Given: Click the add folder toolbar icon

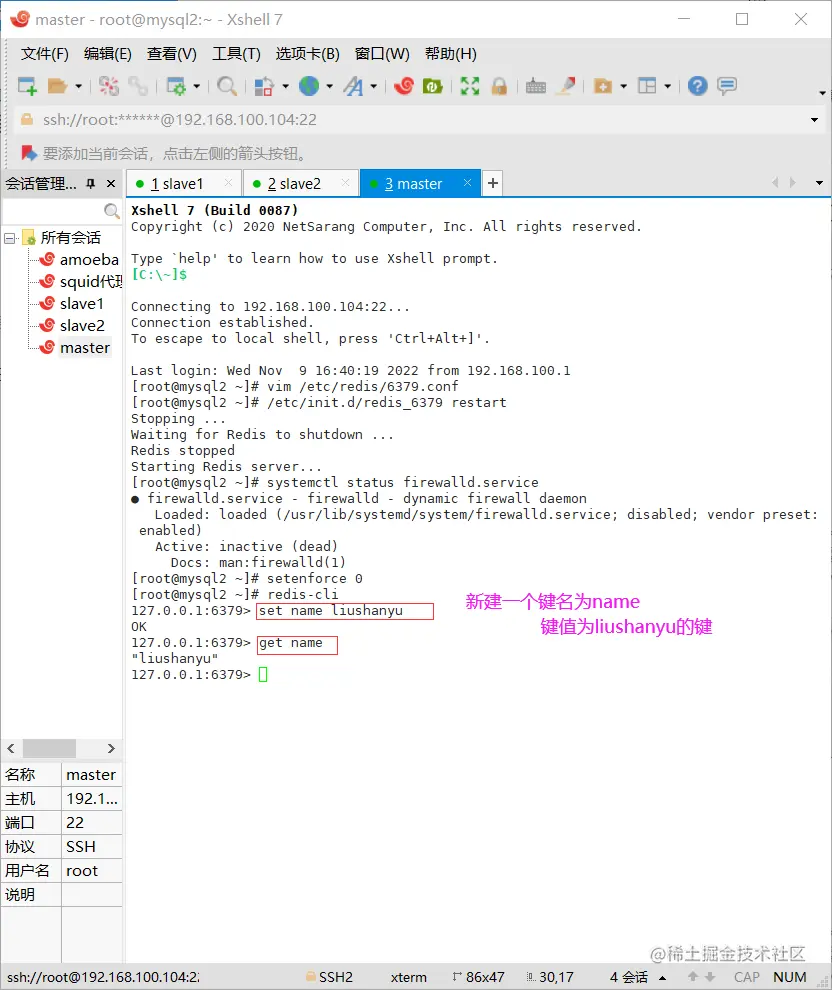Looking at the screenshot, I should click(603, 86).
